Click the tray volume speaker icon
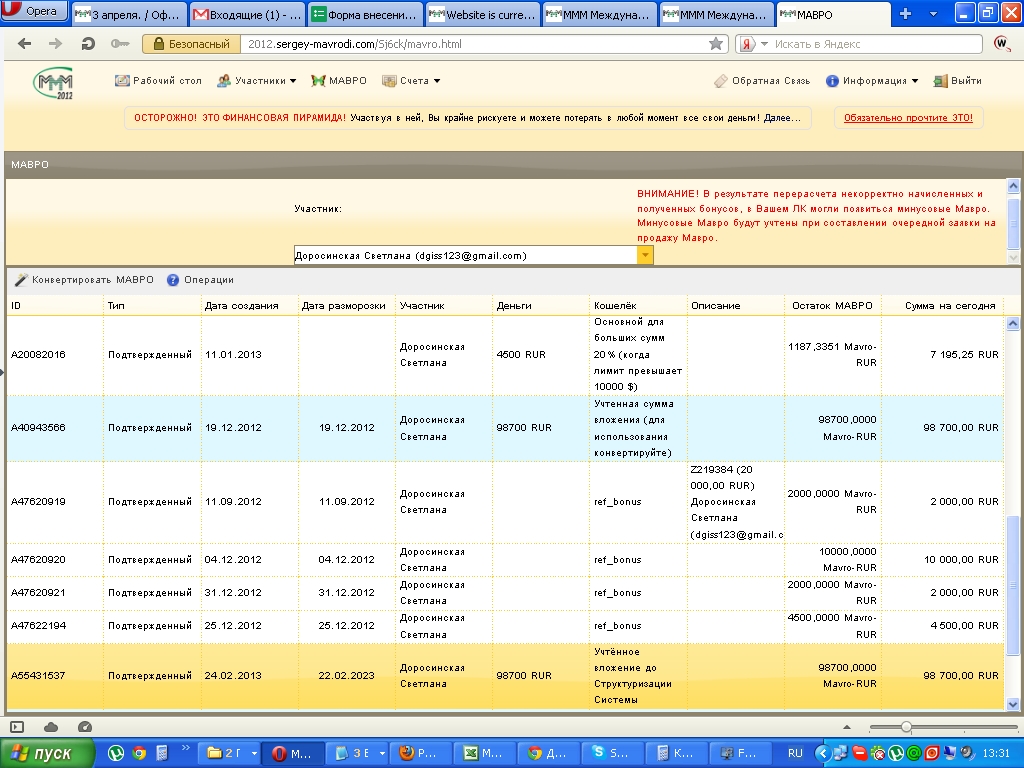 coord(967,754)
